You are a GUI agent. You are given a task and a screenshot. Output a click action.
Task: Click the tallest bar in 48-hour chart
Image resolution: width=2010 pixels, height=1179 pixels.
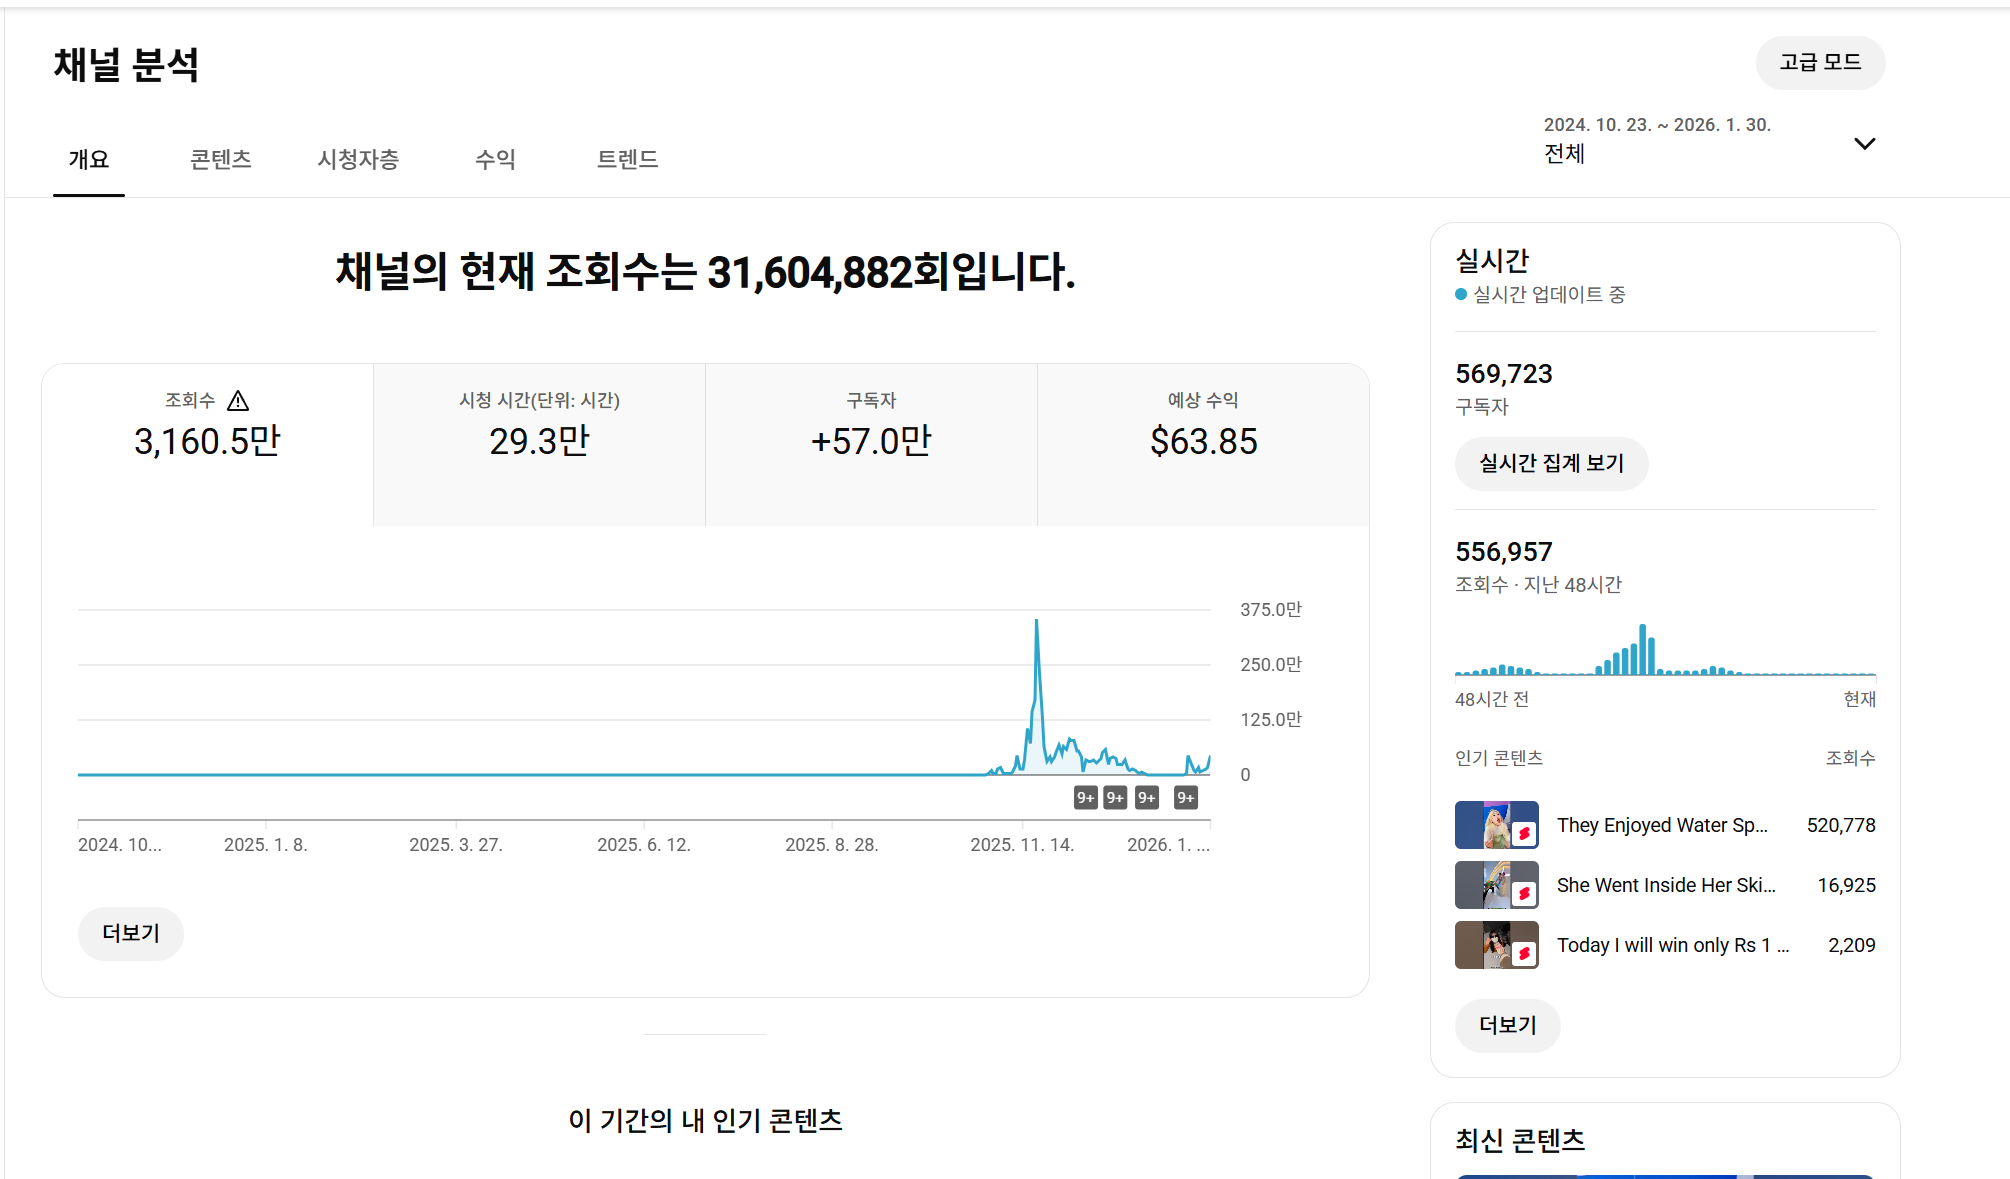click(1642, 651)
